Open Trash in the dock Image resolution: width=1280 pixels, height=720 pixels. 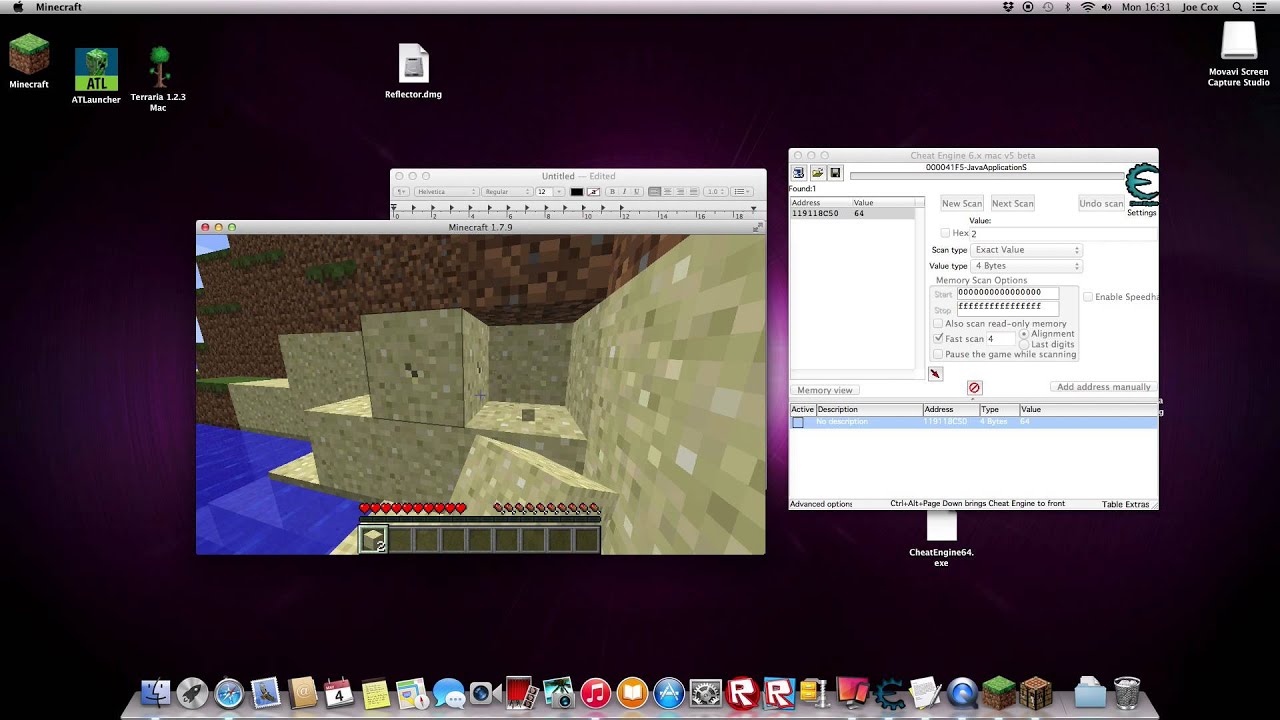1126,693
